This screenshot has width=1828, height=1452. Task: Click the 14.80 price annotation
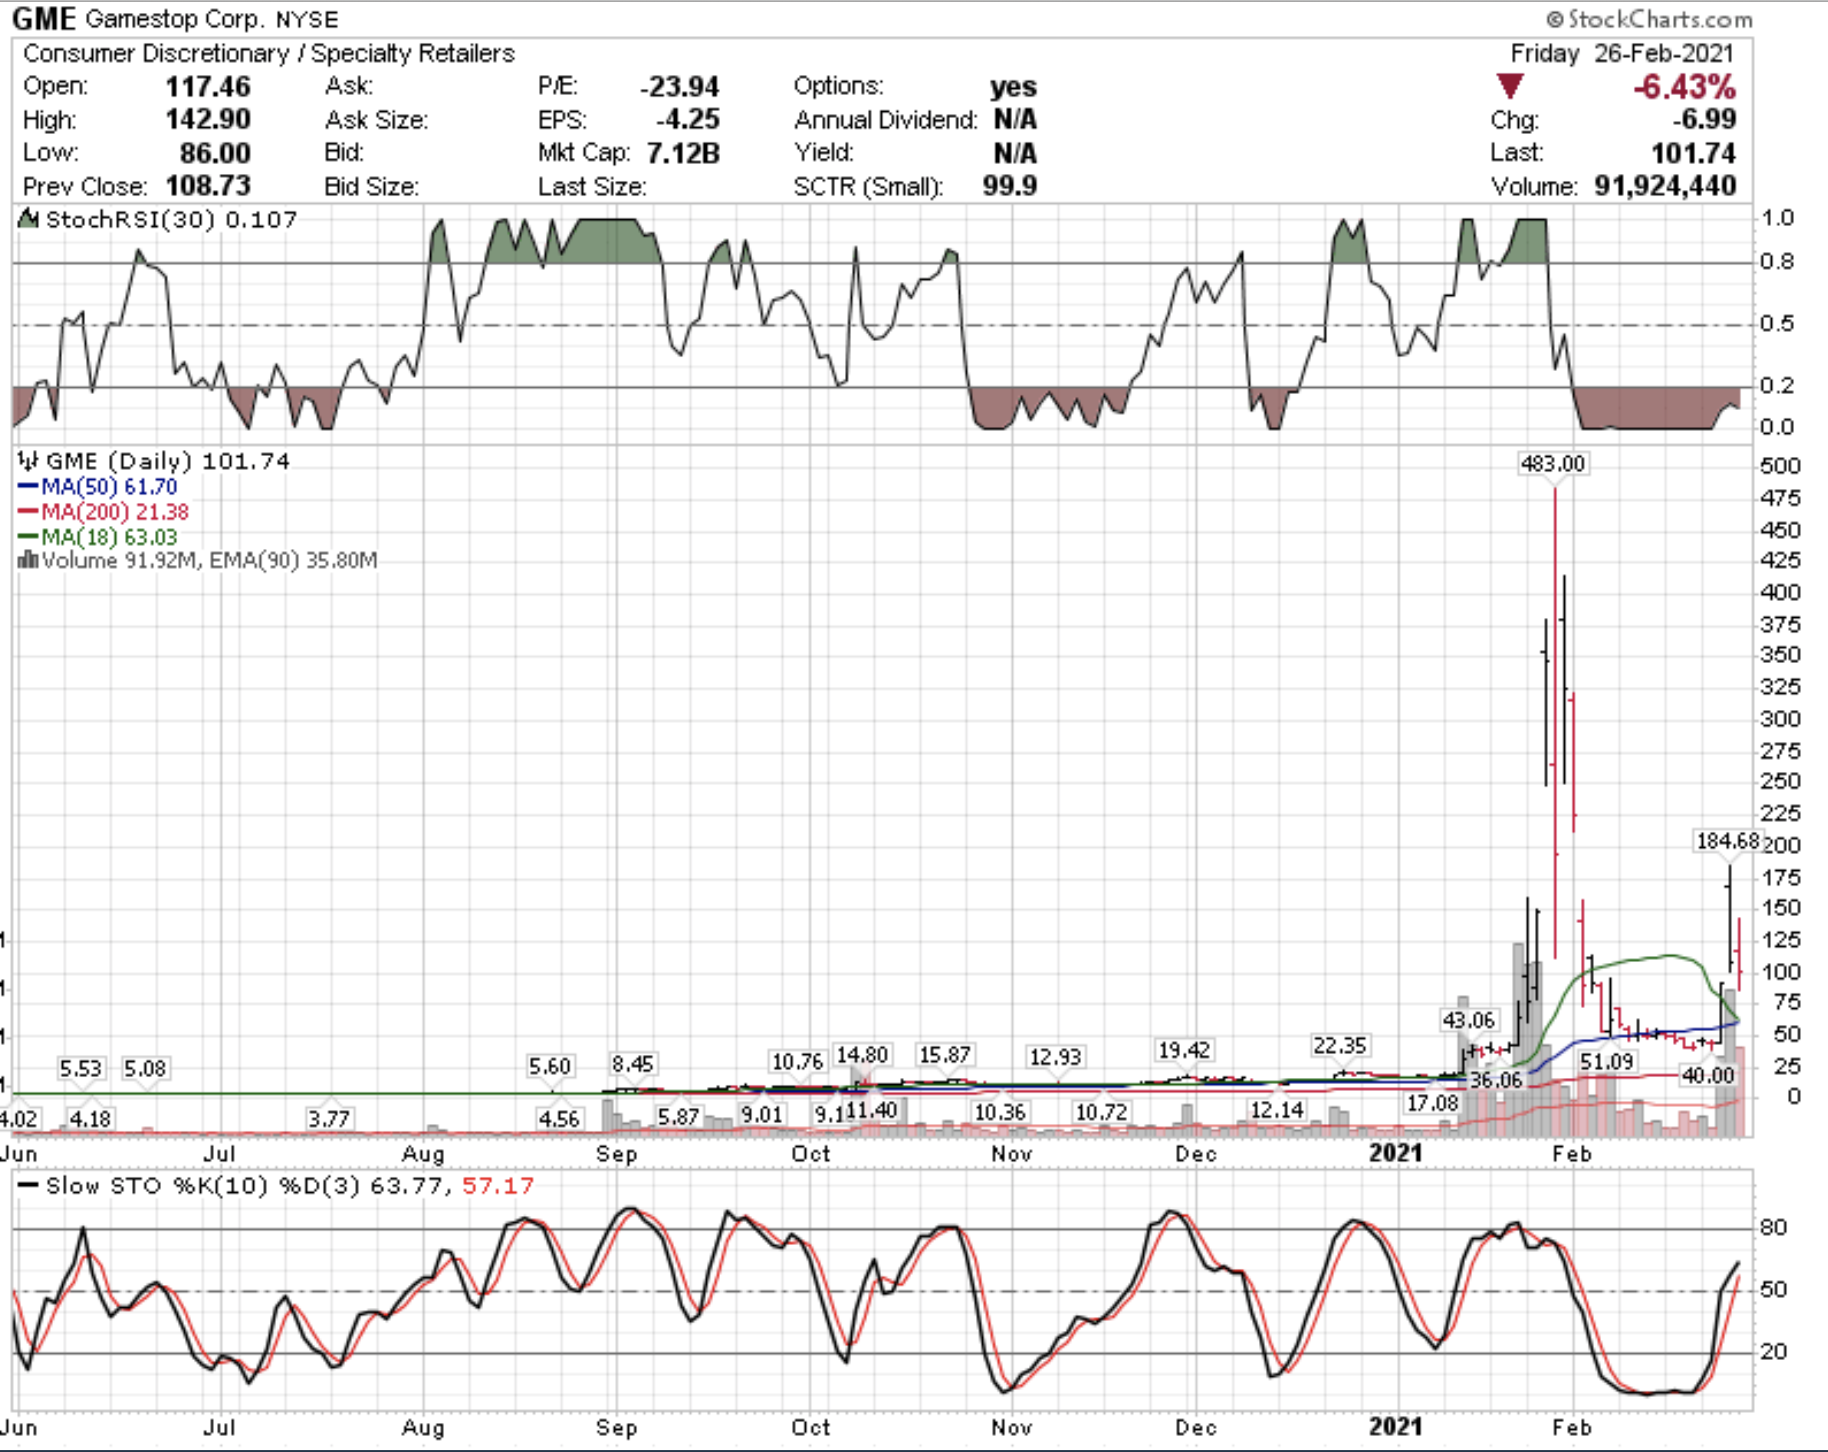862,1055
